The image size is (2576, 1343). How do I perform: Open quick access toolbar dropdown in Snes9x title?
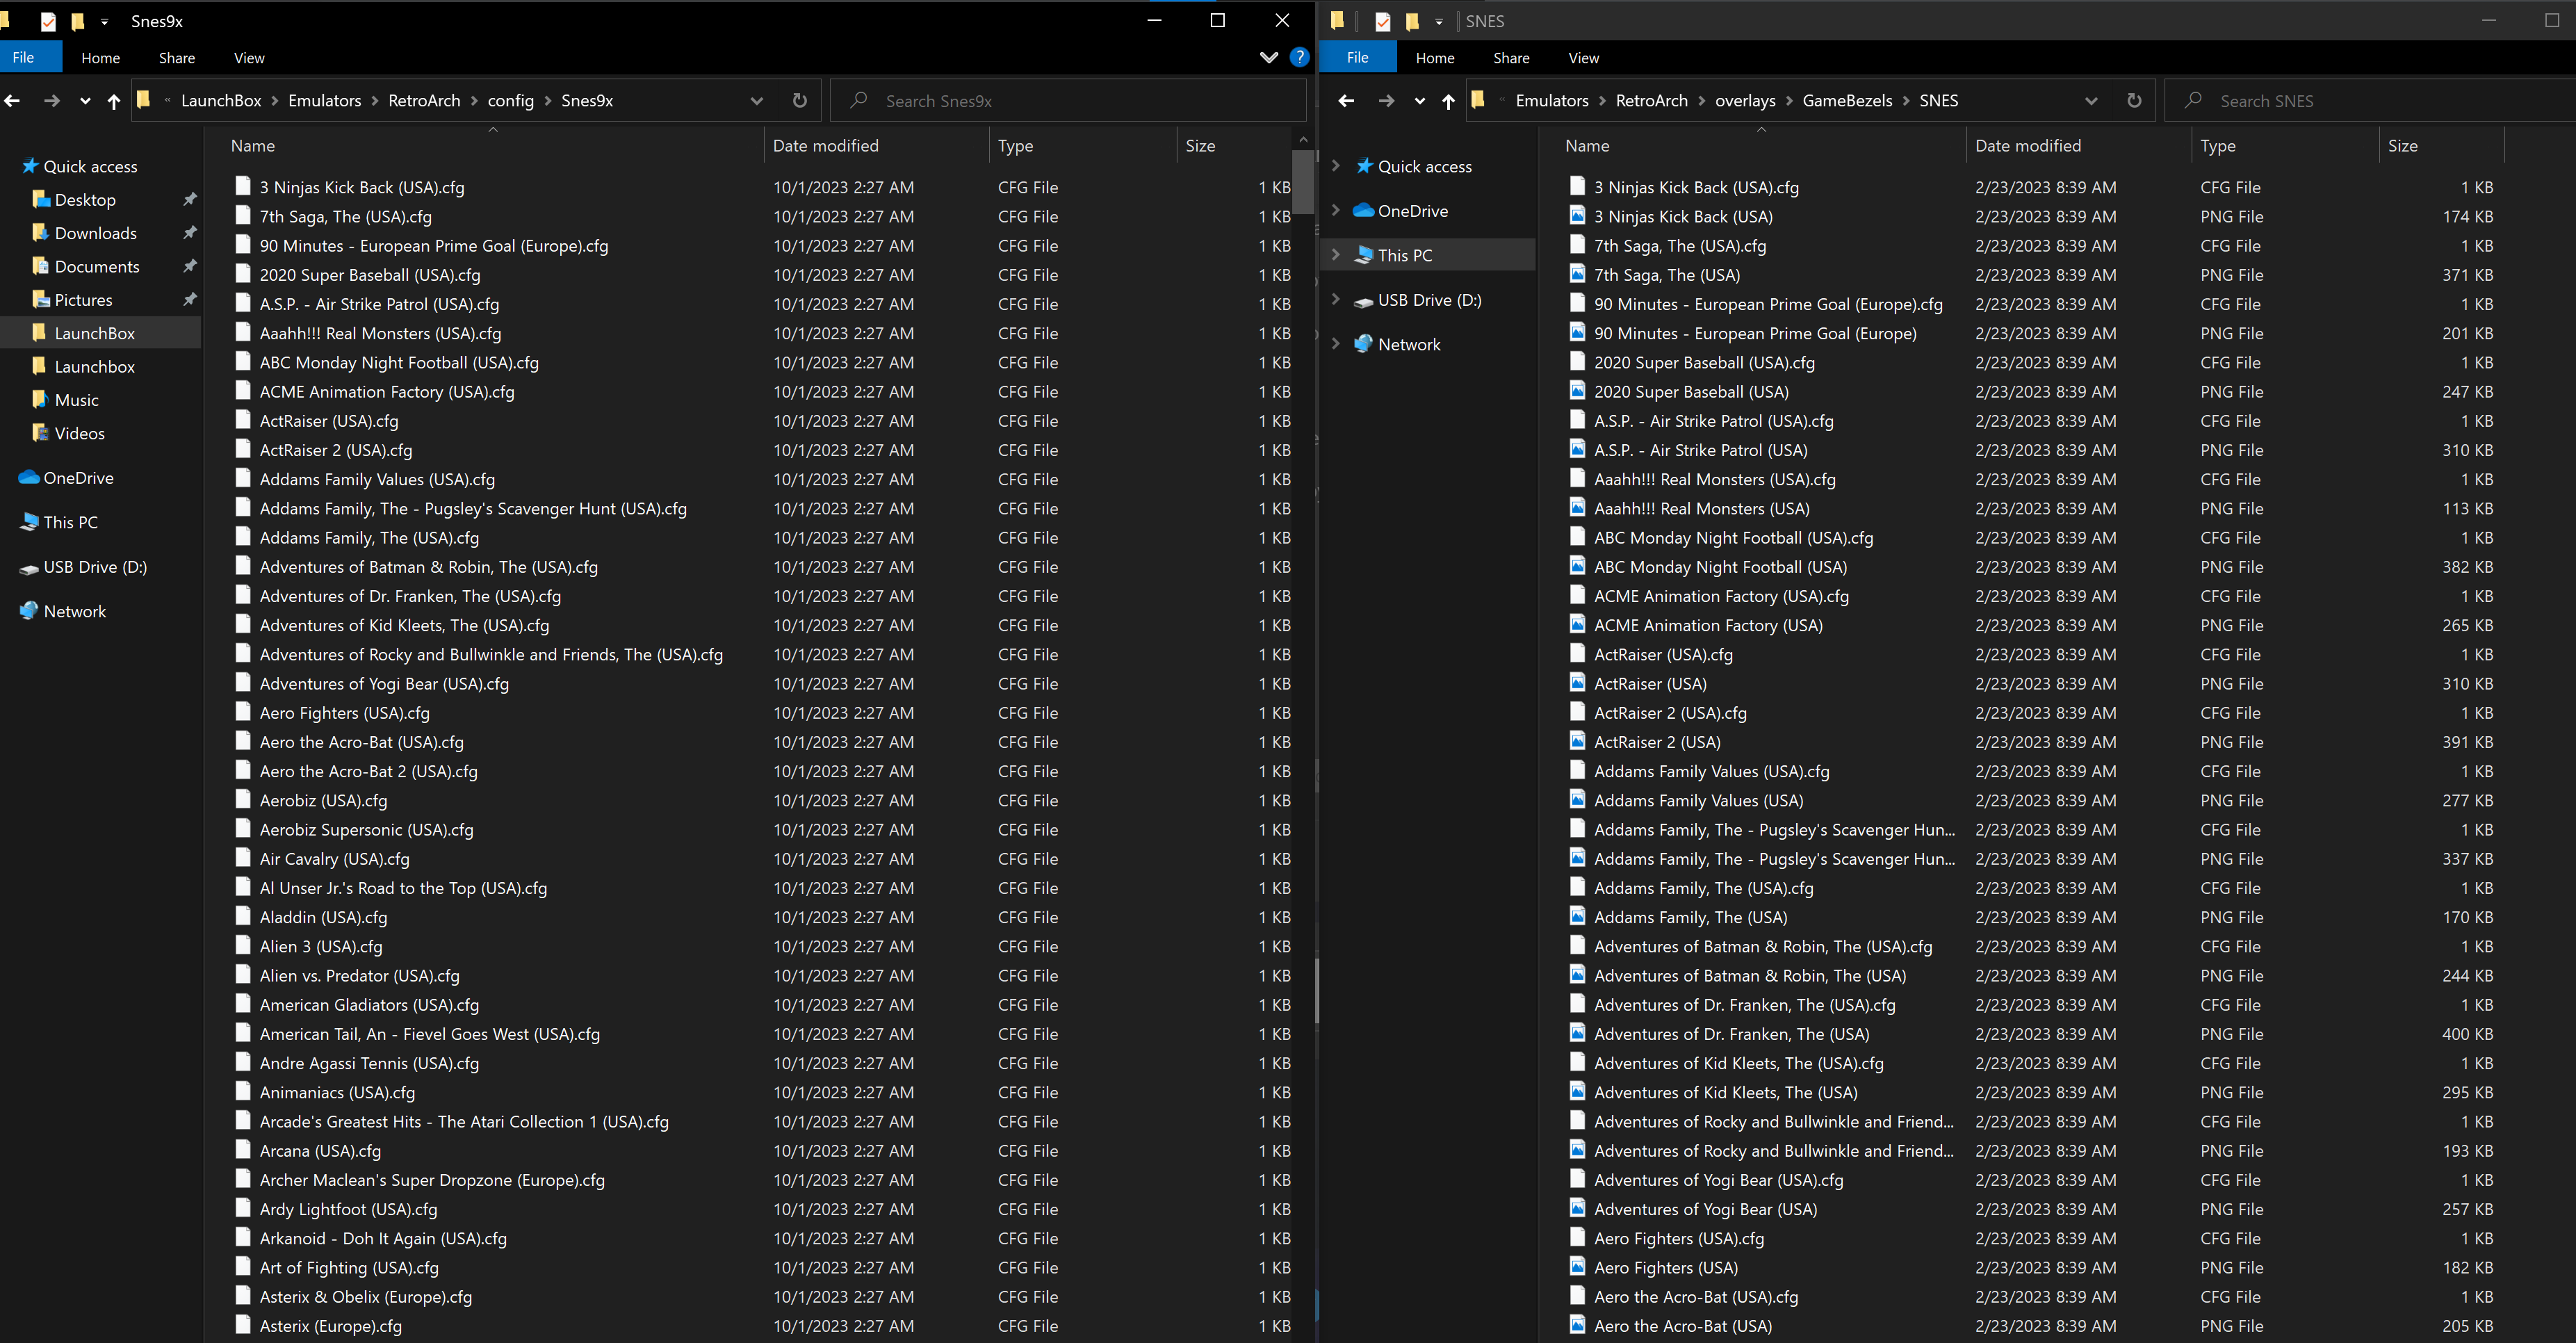105,21
